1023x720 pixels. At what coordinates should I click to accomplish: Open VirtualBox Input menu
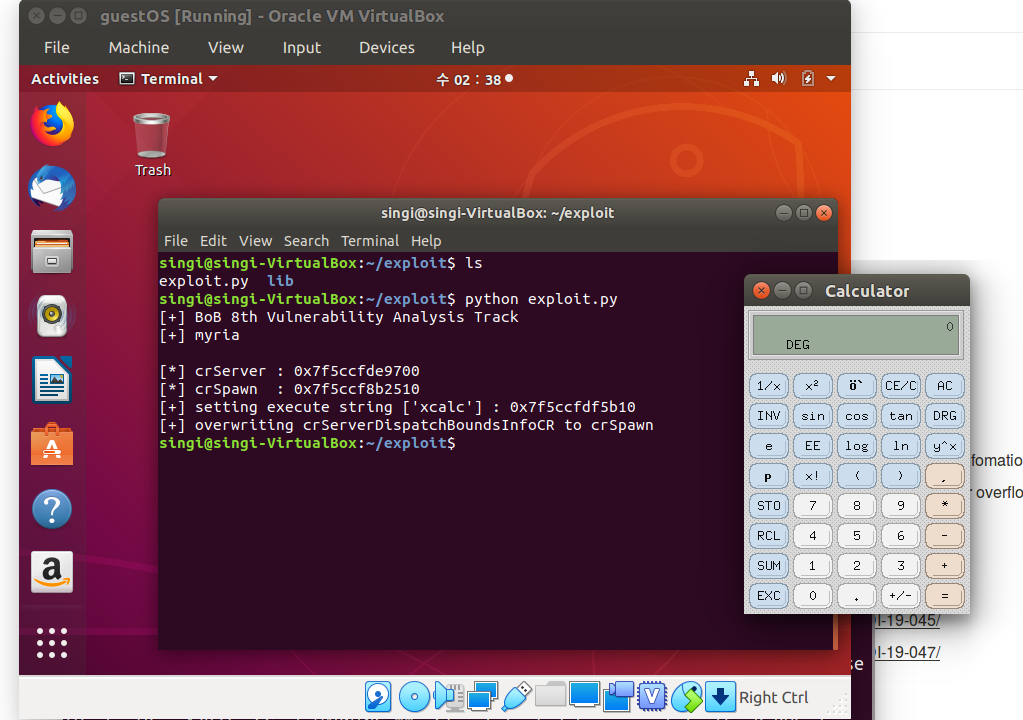(x=301, y=48)
